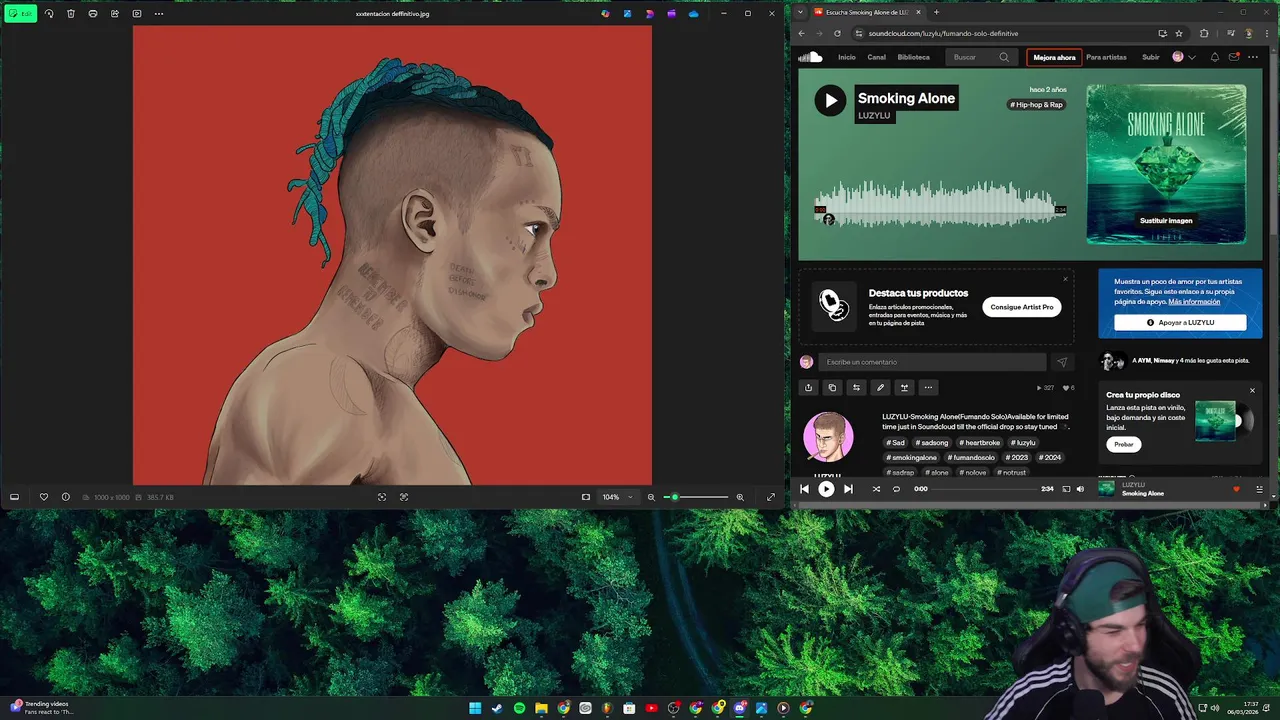Click the Hip-hop & Rap tag
This screenshot has width=1280, height=720.
[1036, 104]
